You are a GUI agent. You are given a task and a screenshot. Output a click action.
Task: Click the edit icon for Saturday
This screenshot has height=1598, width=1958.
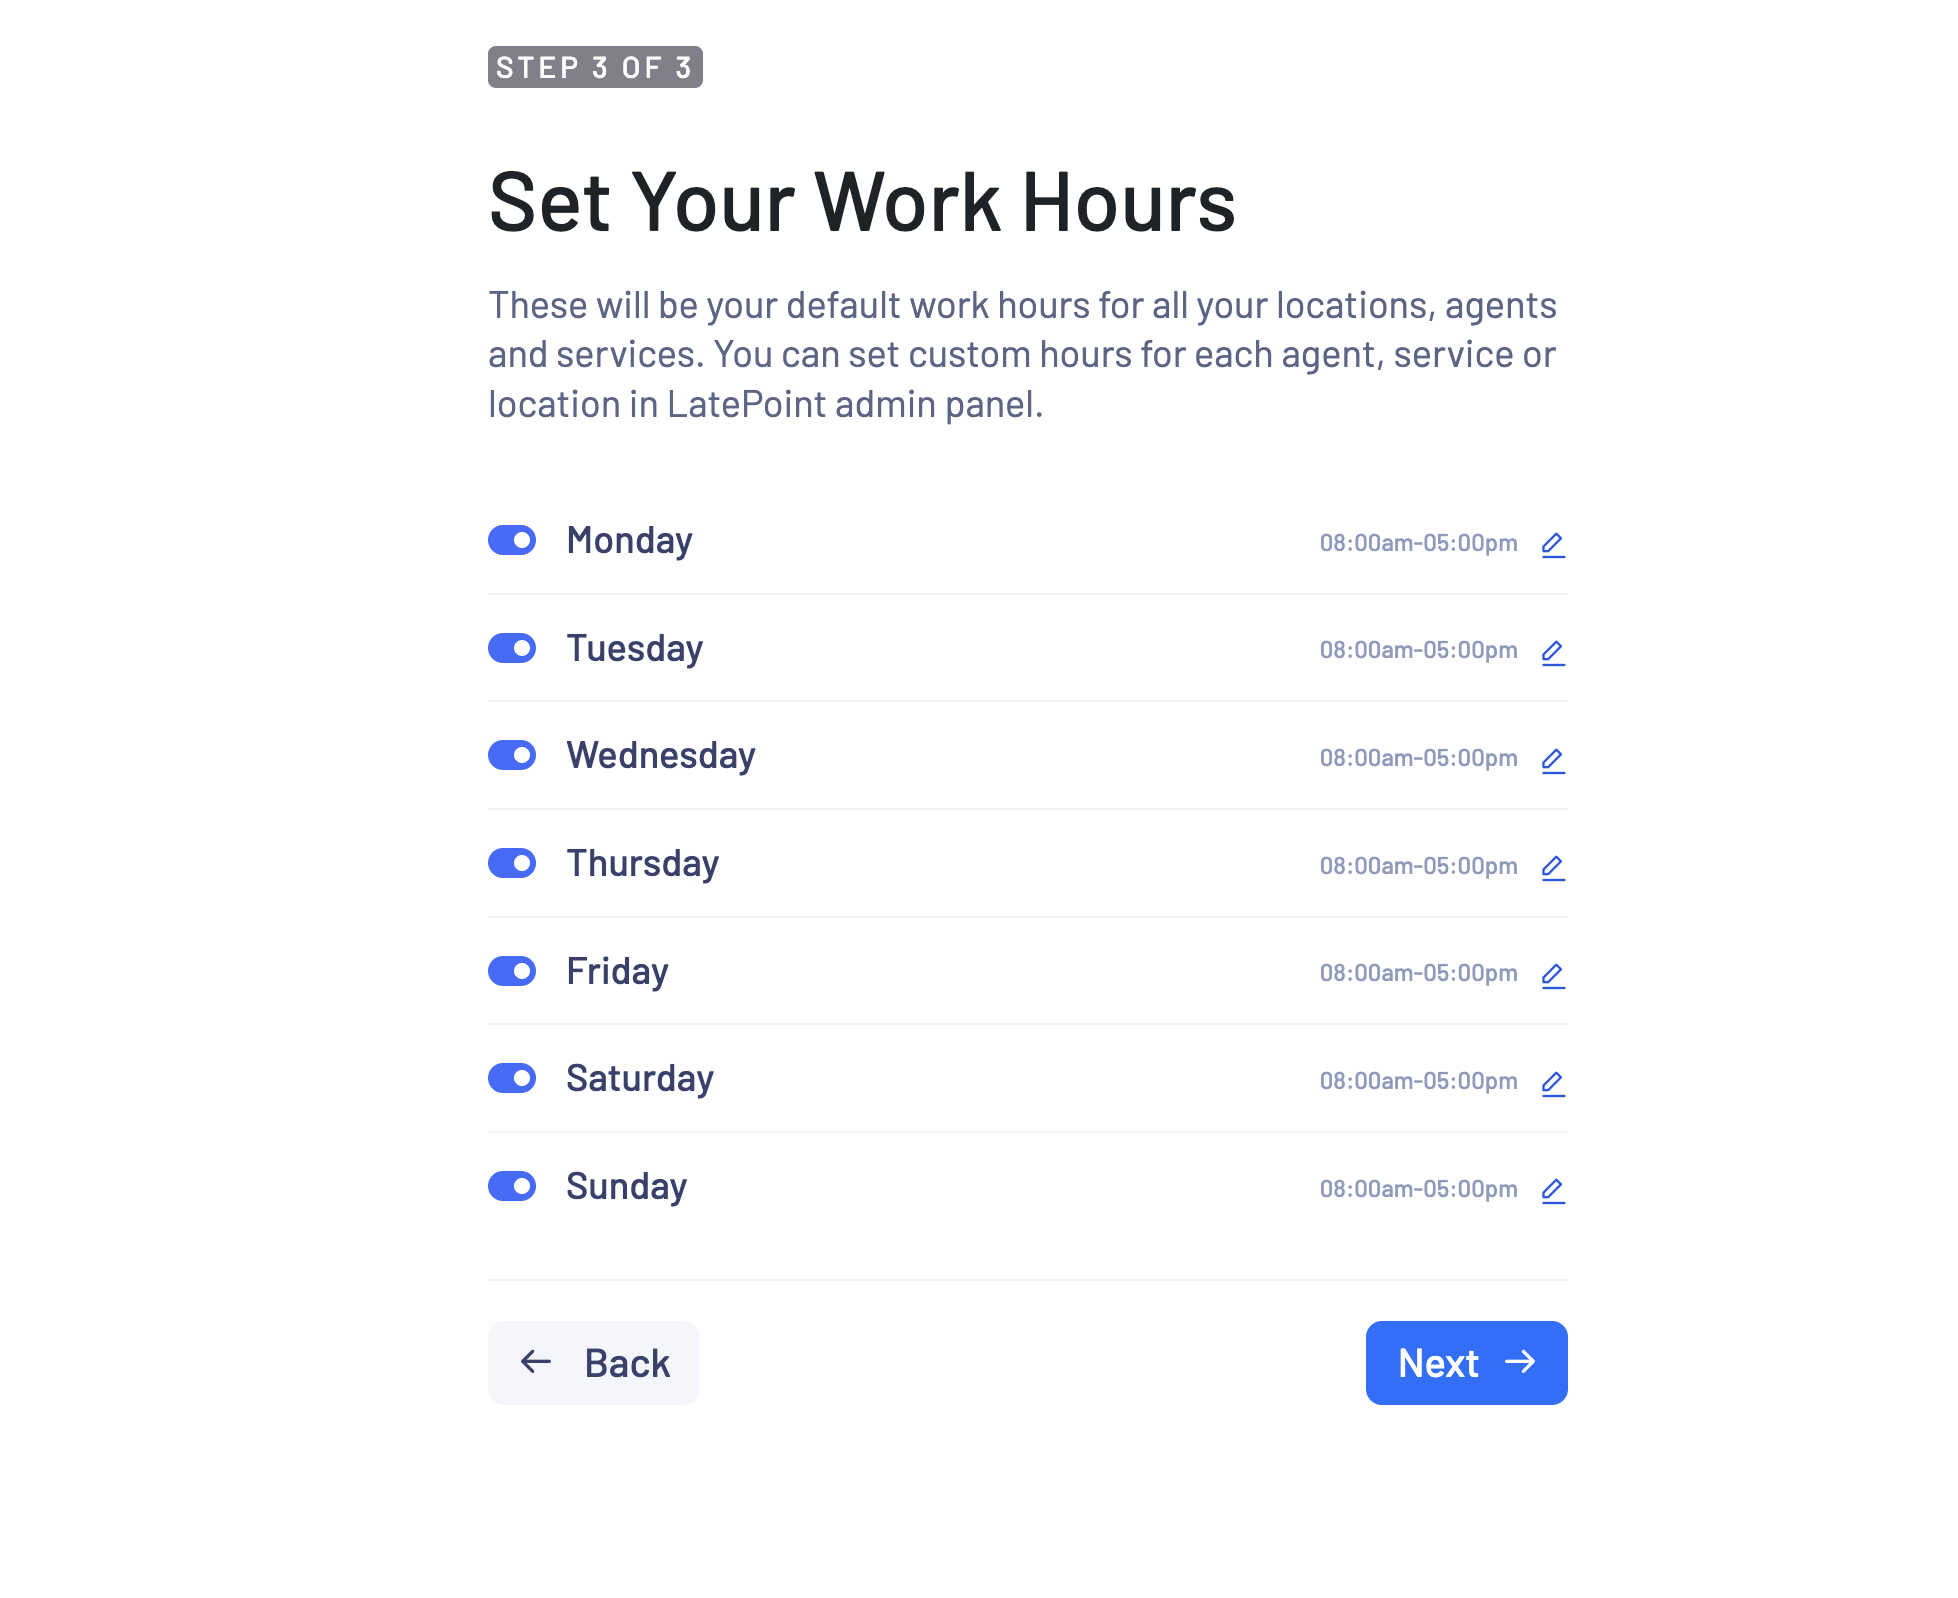(1553, 1081)
